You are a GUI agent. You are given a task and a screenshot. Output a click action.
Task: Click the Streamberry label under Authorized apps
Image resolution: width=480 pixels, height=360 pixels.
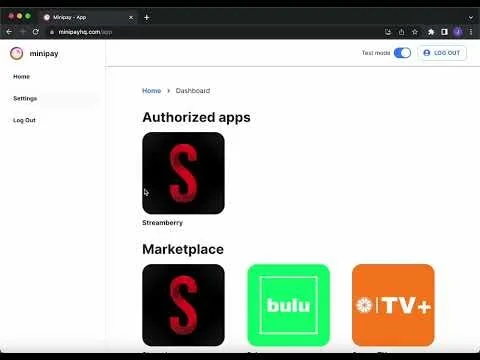coord(162,223)
